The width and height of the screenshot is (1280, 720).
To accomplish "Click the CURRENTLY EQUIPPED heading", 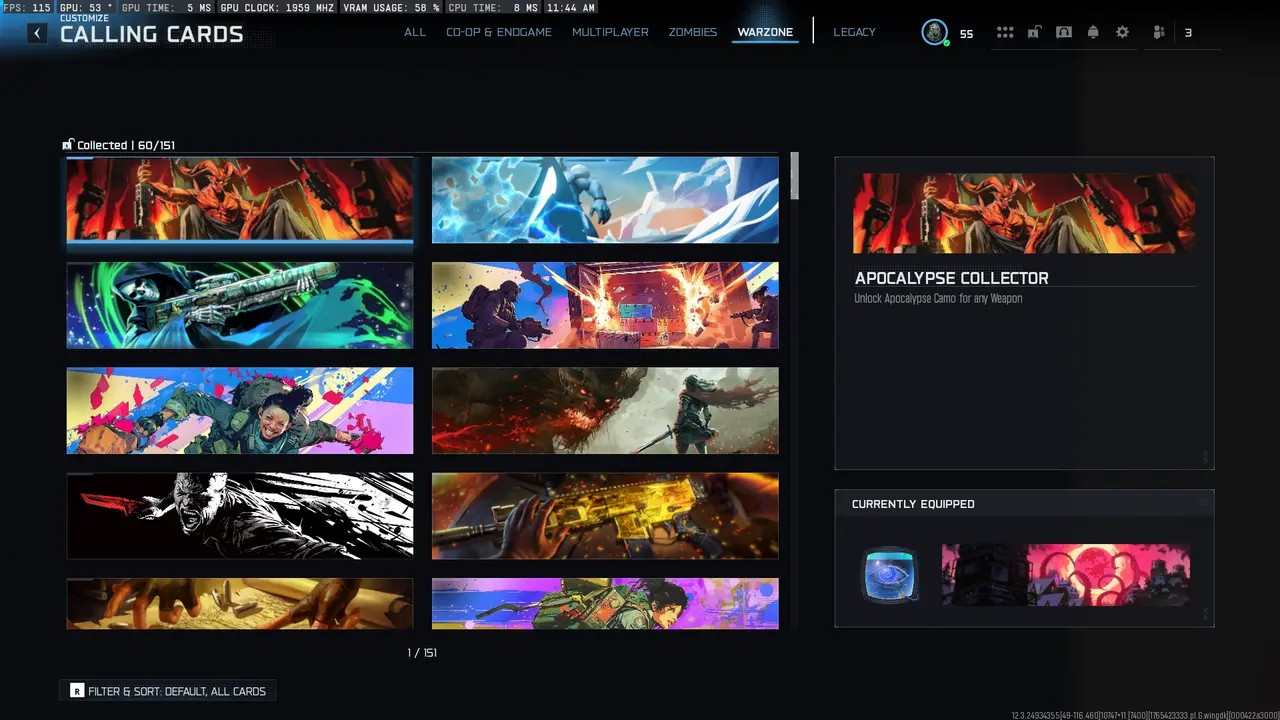I will (913, 504).
